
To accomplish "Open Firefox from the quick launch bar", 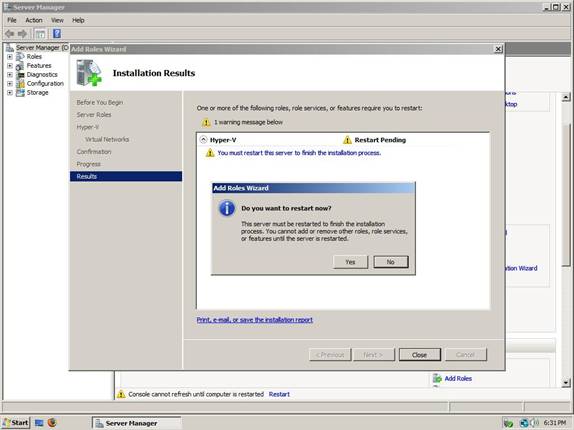I will 52,423.
